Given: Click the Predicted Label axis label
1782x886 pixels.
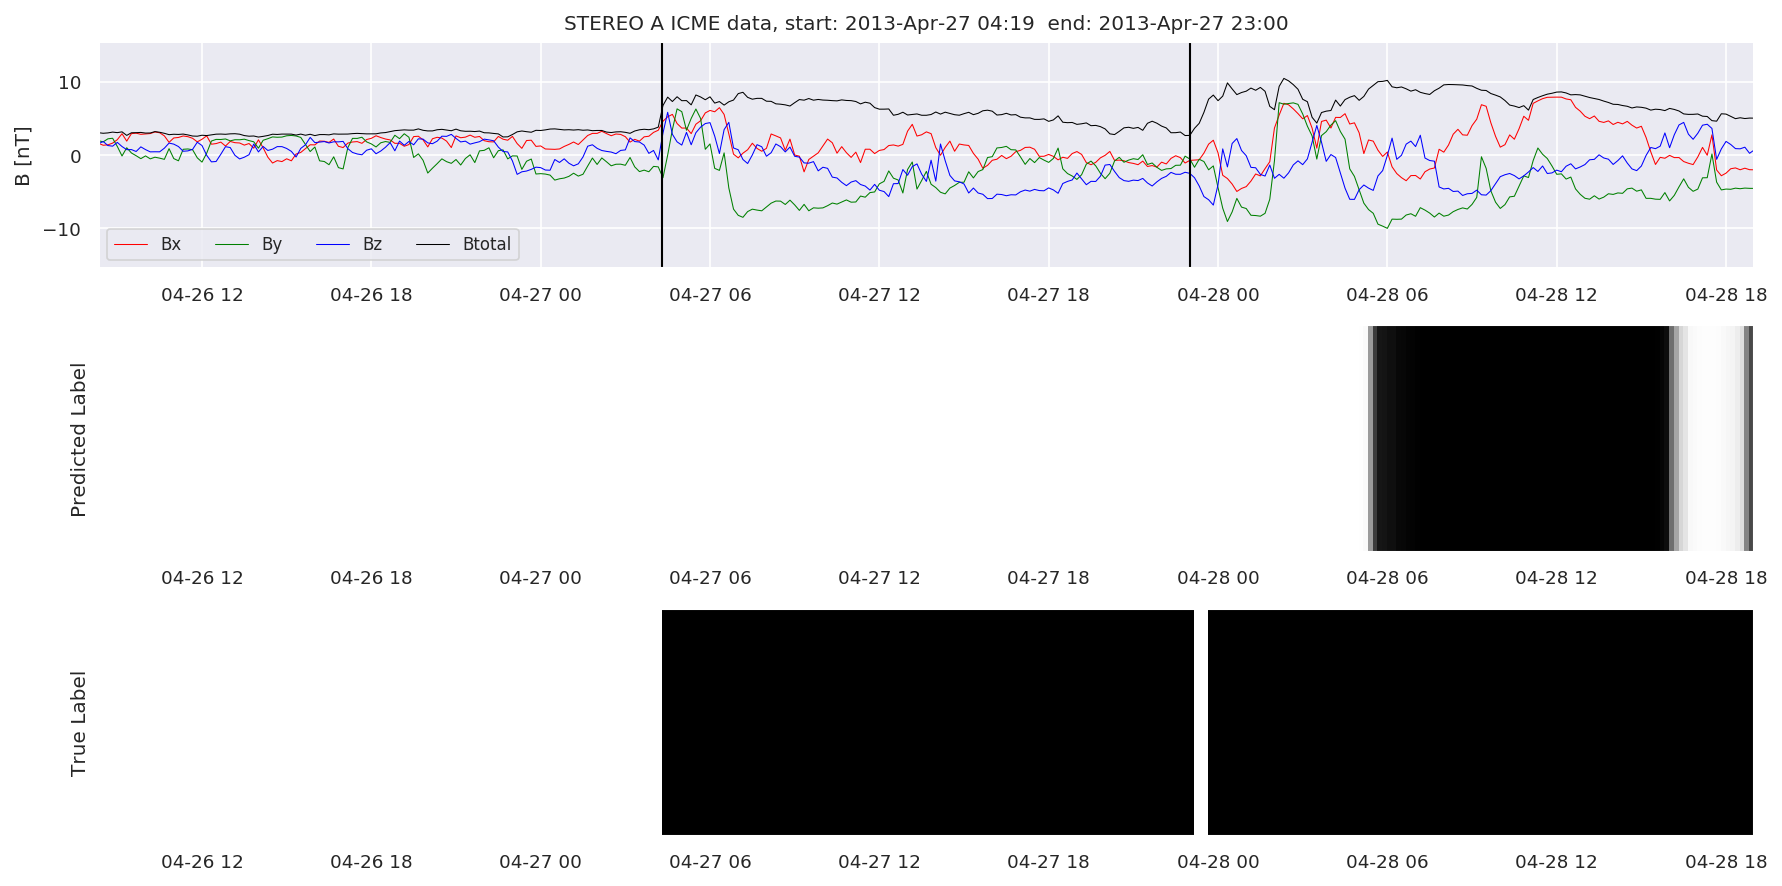Looking at the screenshot, I should 78,439.
